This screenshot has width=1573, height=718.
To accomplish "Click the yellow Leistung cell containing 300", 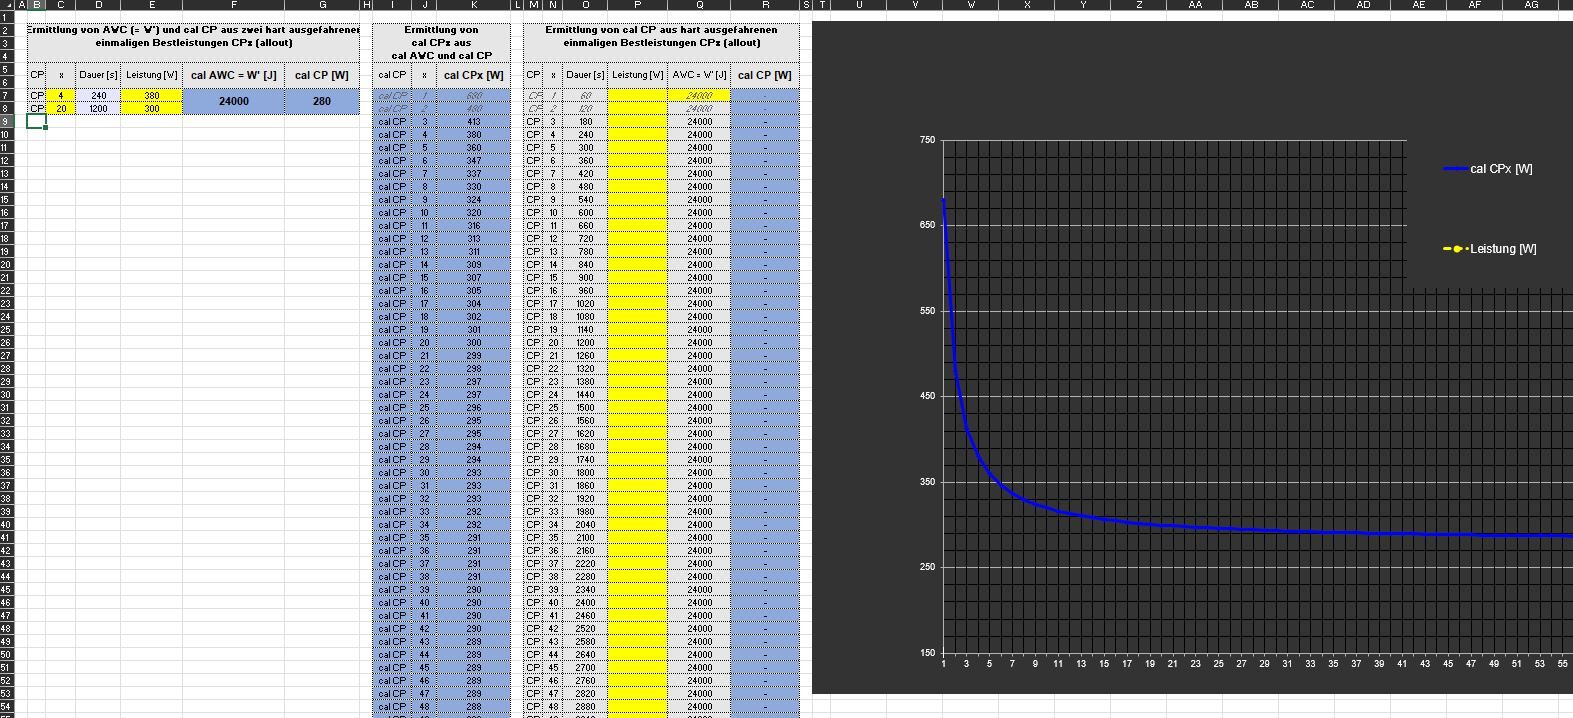I will [x=151, y=109].
